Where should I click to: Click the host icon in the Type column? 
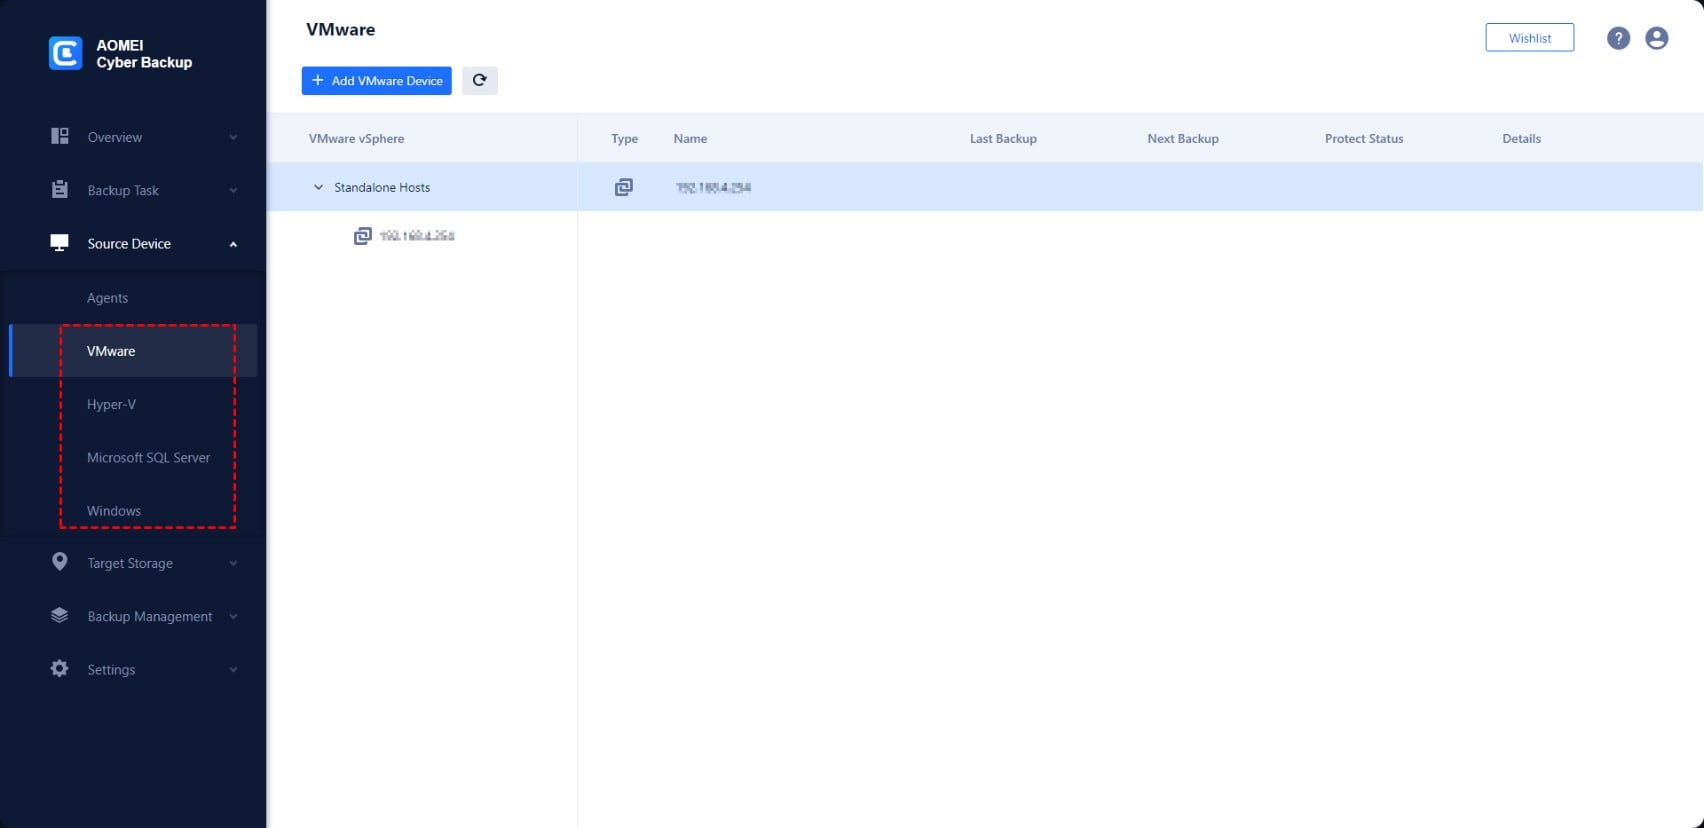623,187
